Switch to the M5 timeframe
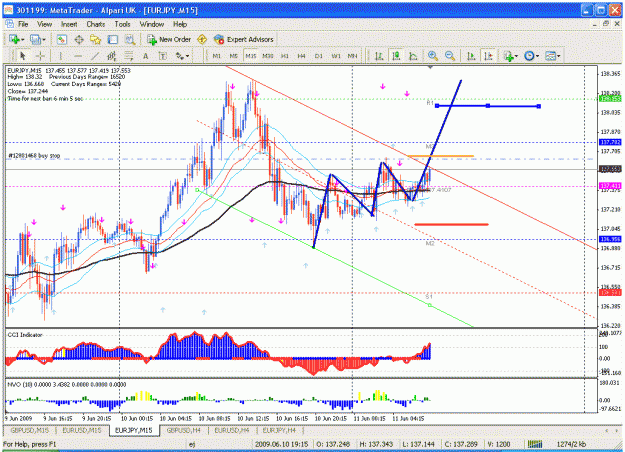Viewport: 625px width, 452px height. [234, 56]
